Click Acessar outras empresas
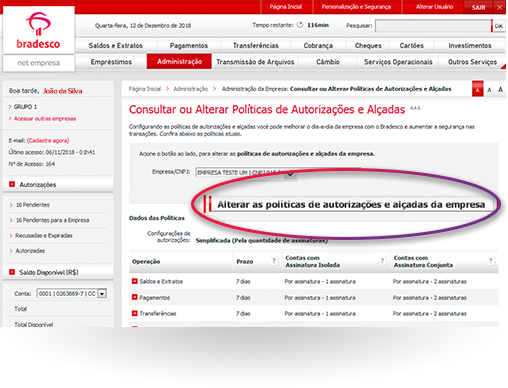The image size is (508, 388). coord(45,119)
